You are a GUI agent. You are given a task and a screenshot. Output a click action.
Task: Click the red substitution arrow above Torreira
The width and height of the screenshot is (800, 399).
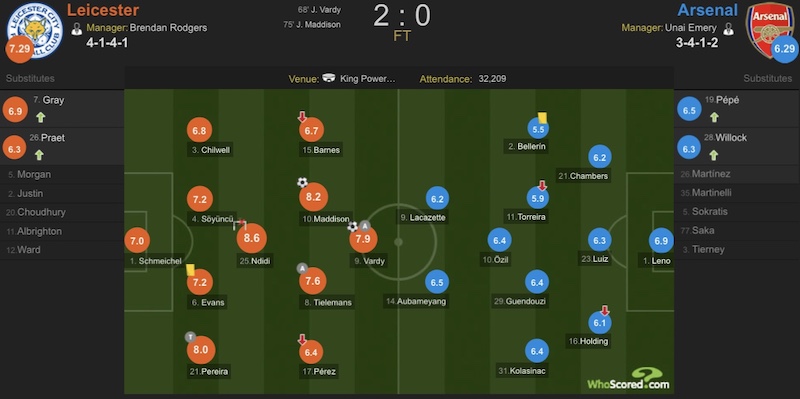click(542, 186)
